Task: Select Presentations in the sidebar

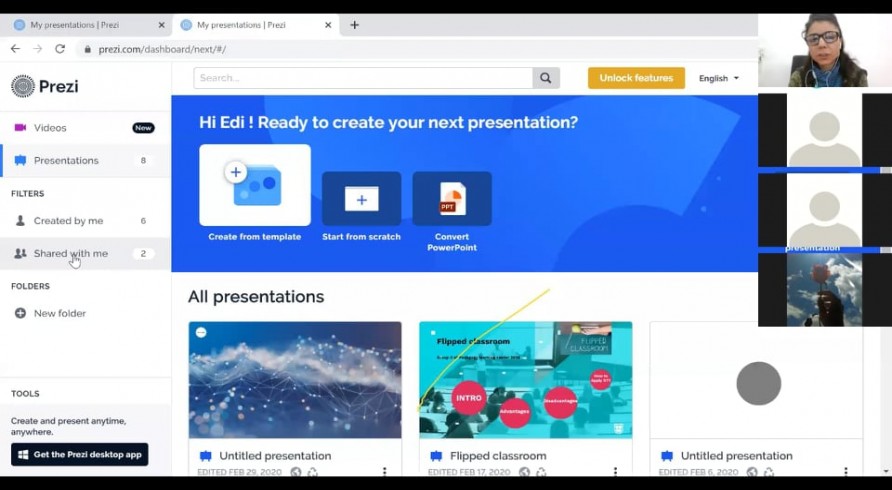Action: (66, 161)
